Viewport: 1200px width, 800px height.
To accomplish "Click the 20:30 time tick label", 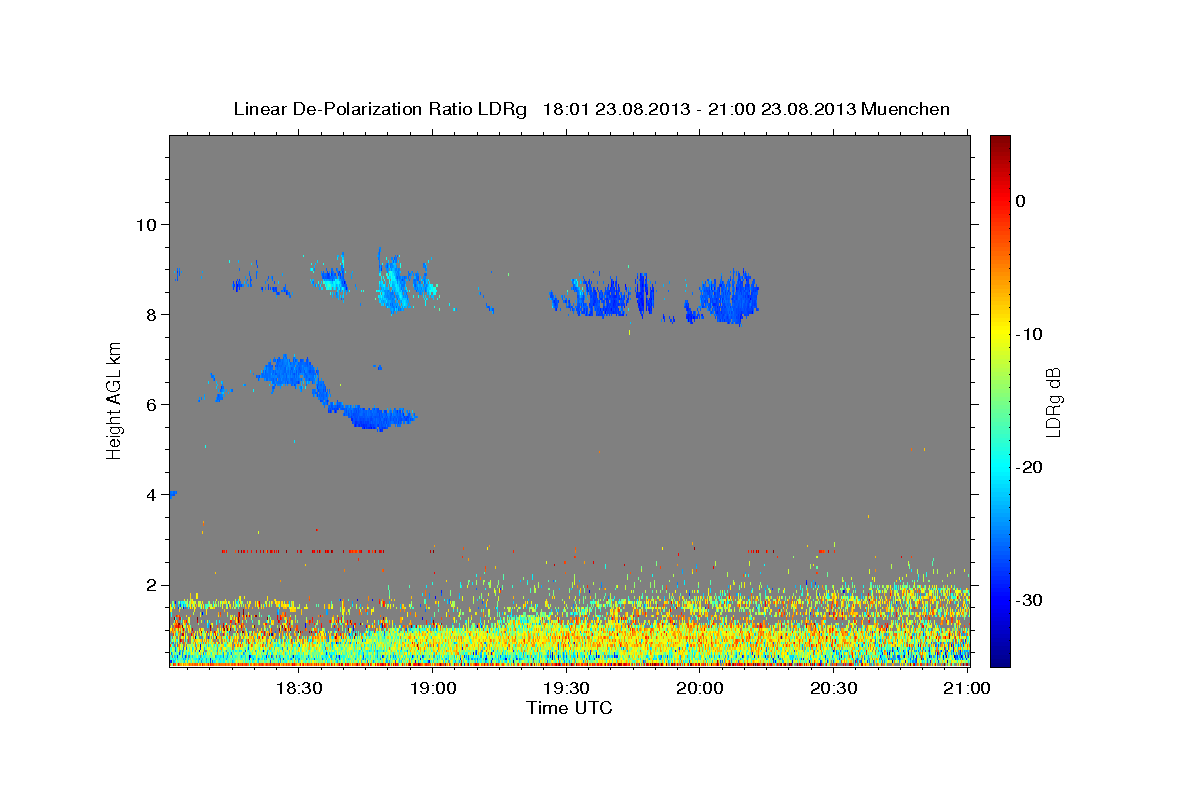I will pyautogui.click(x=833, y=688).
